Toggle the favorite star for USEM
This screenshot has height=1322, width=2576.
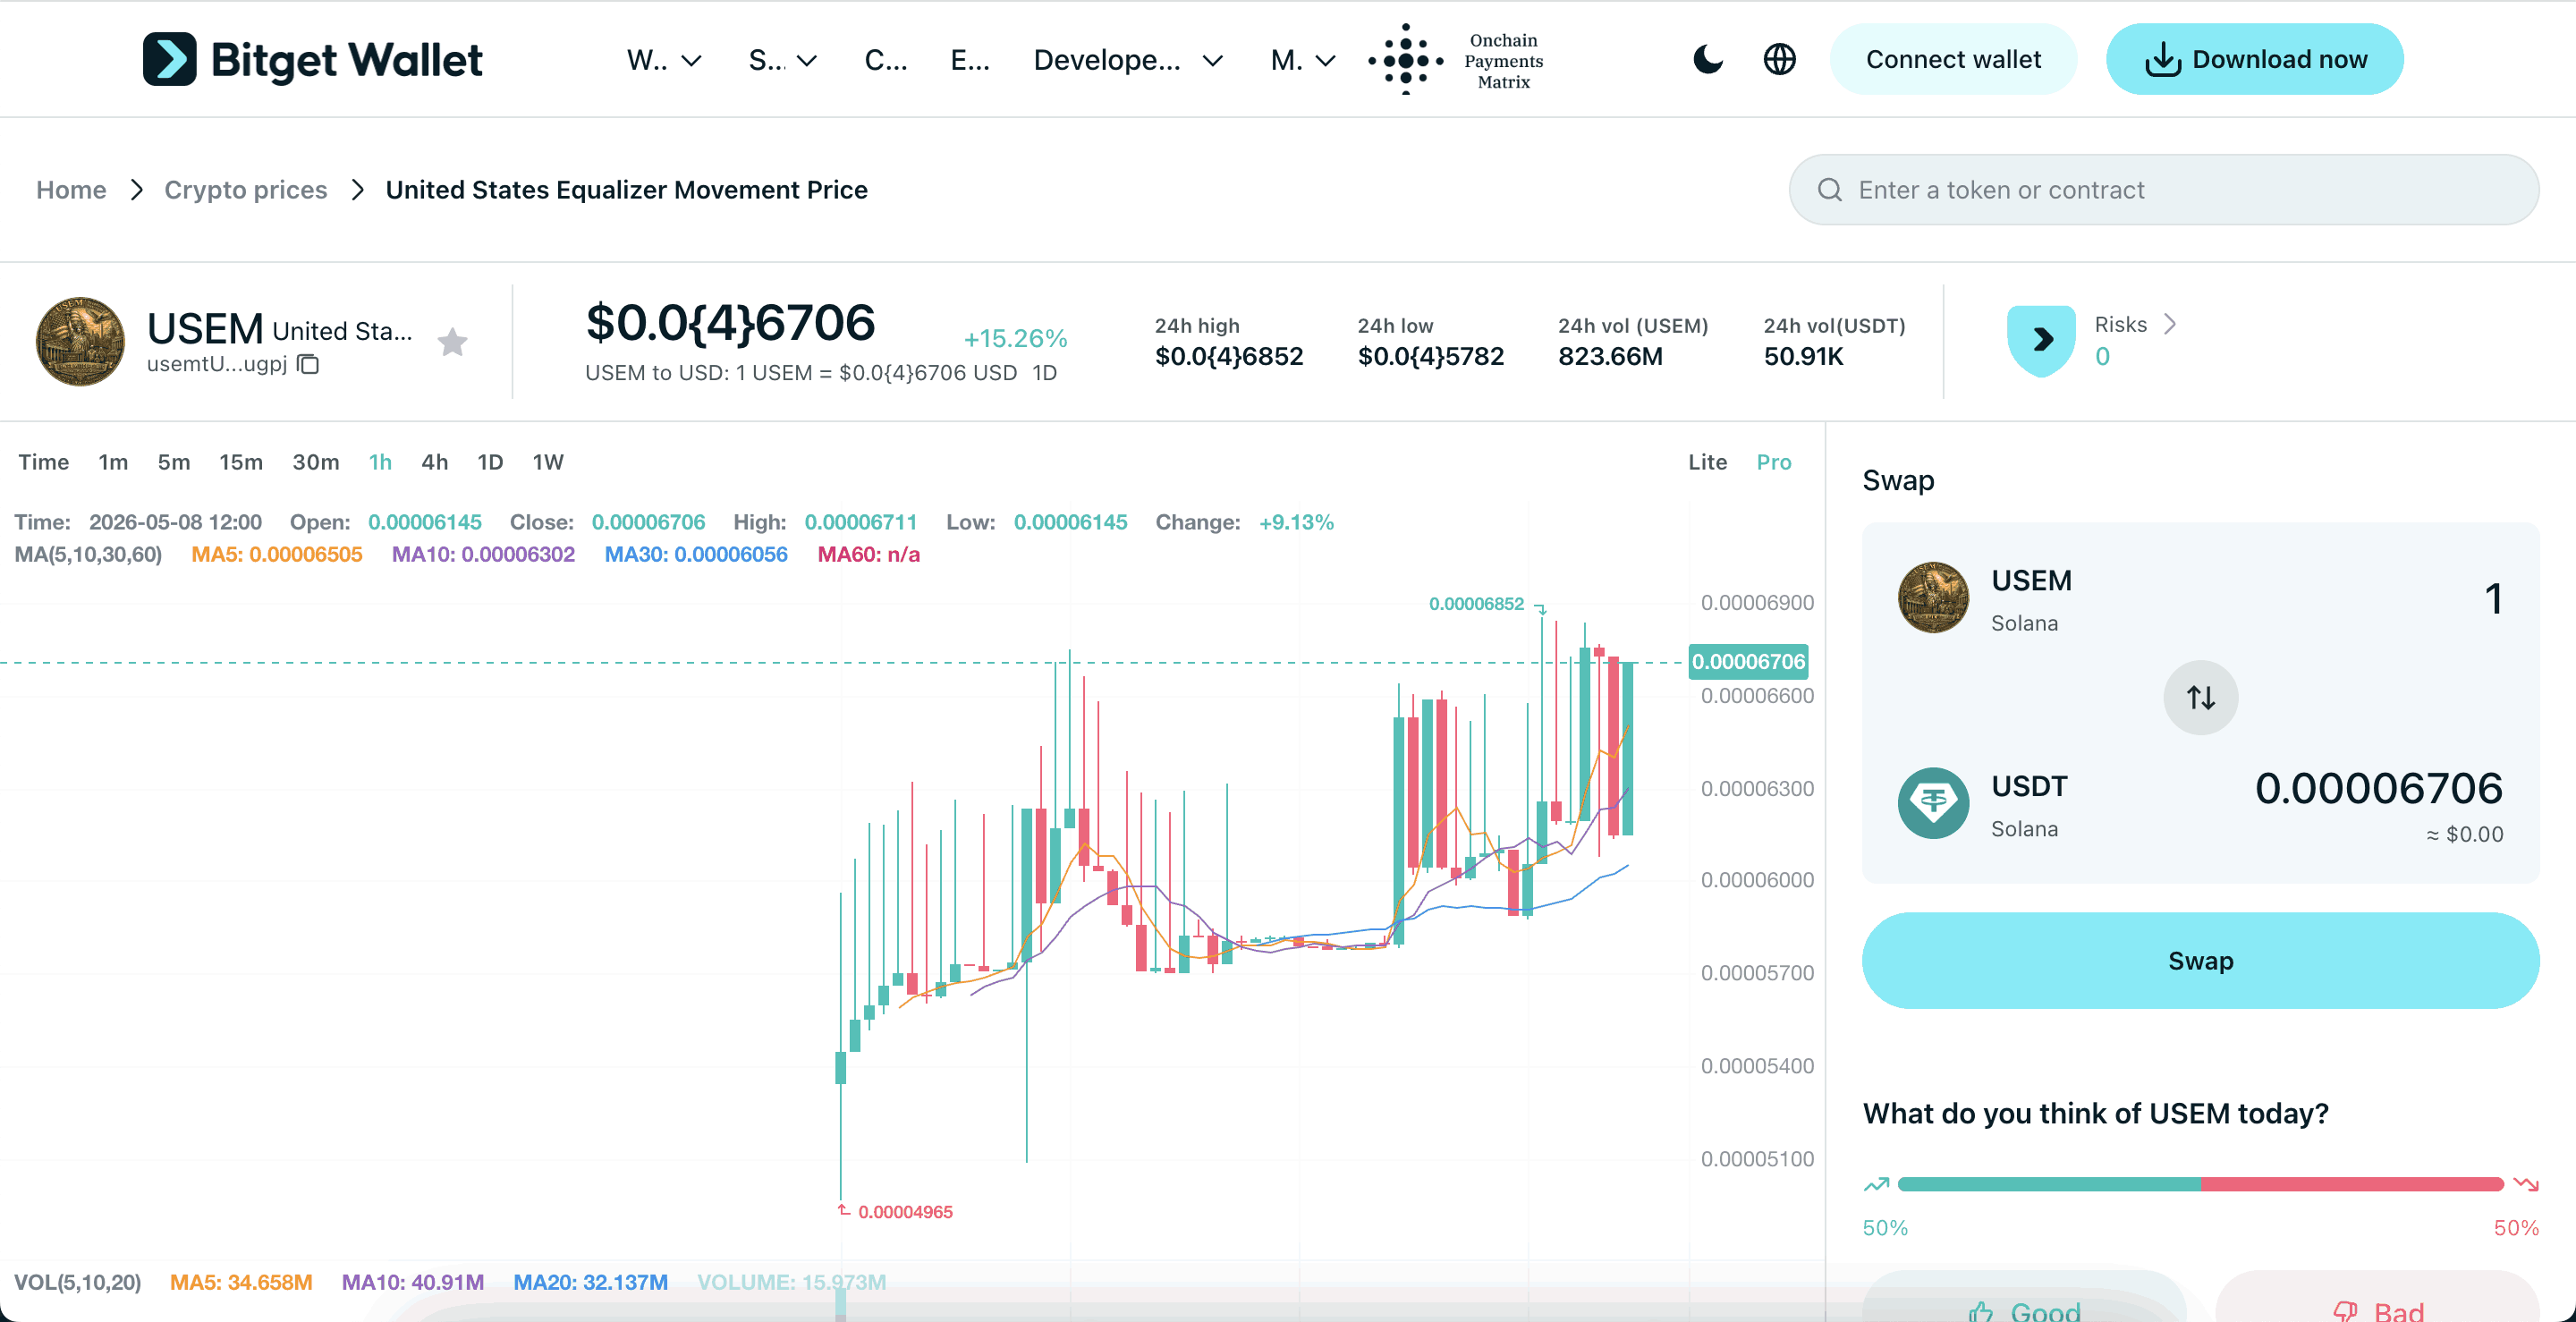[452, 343]
